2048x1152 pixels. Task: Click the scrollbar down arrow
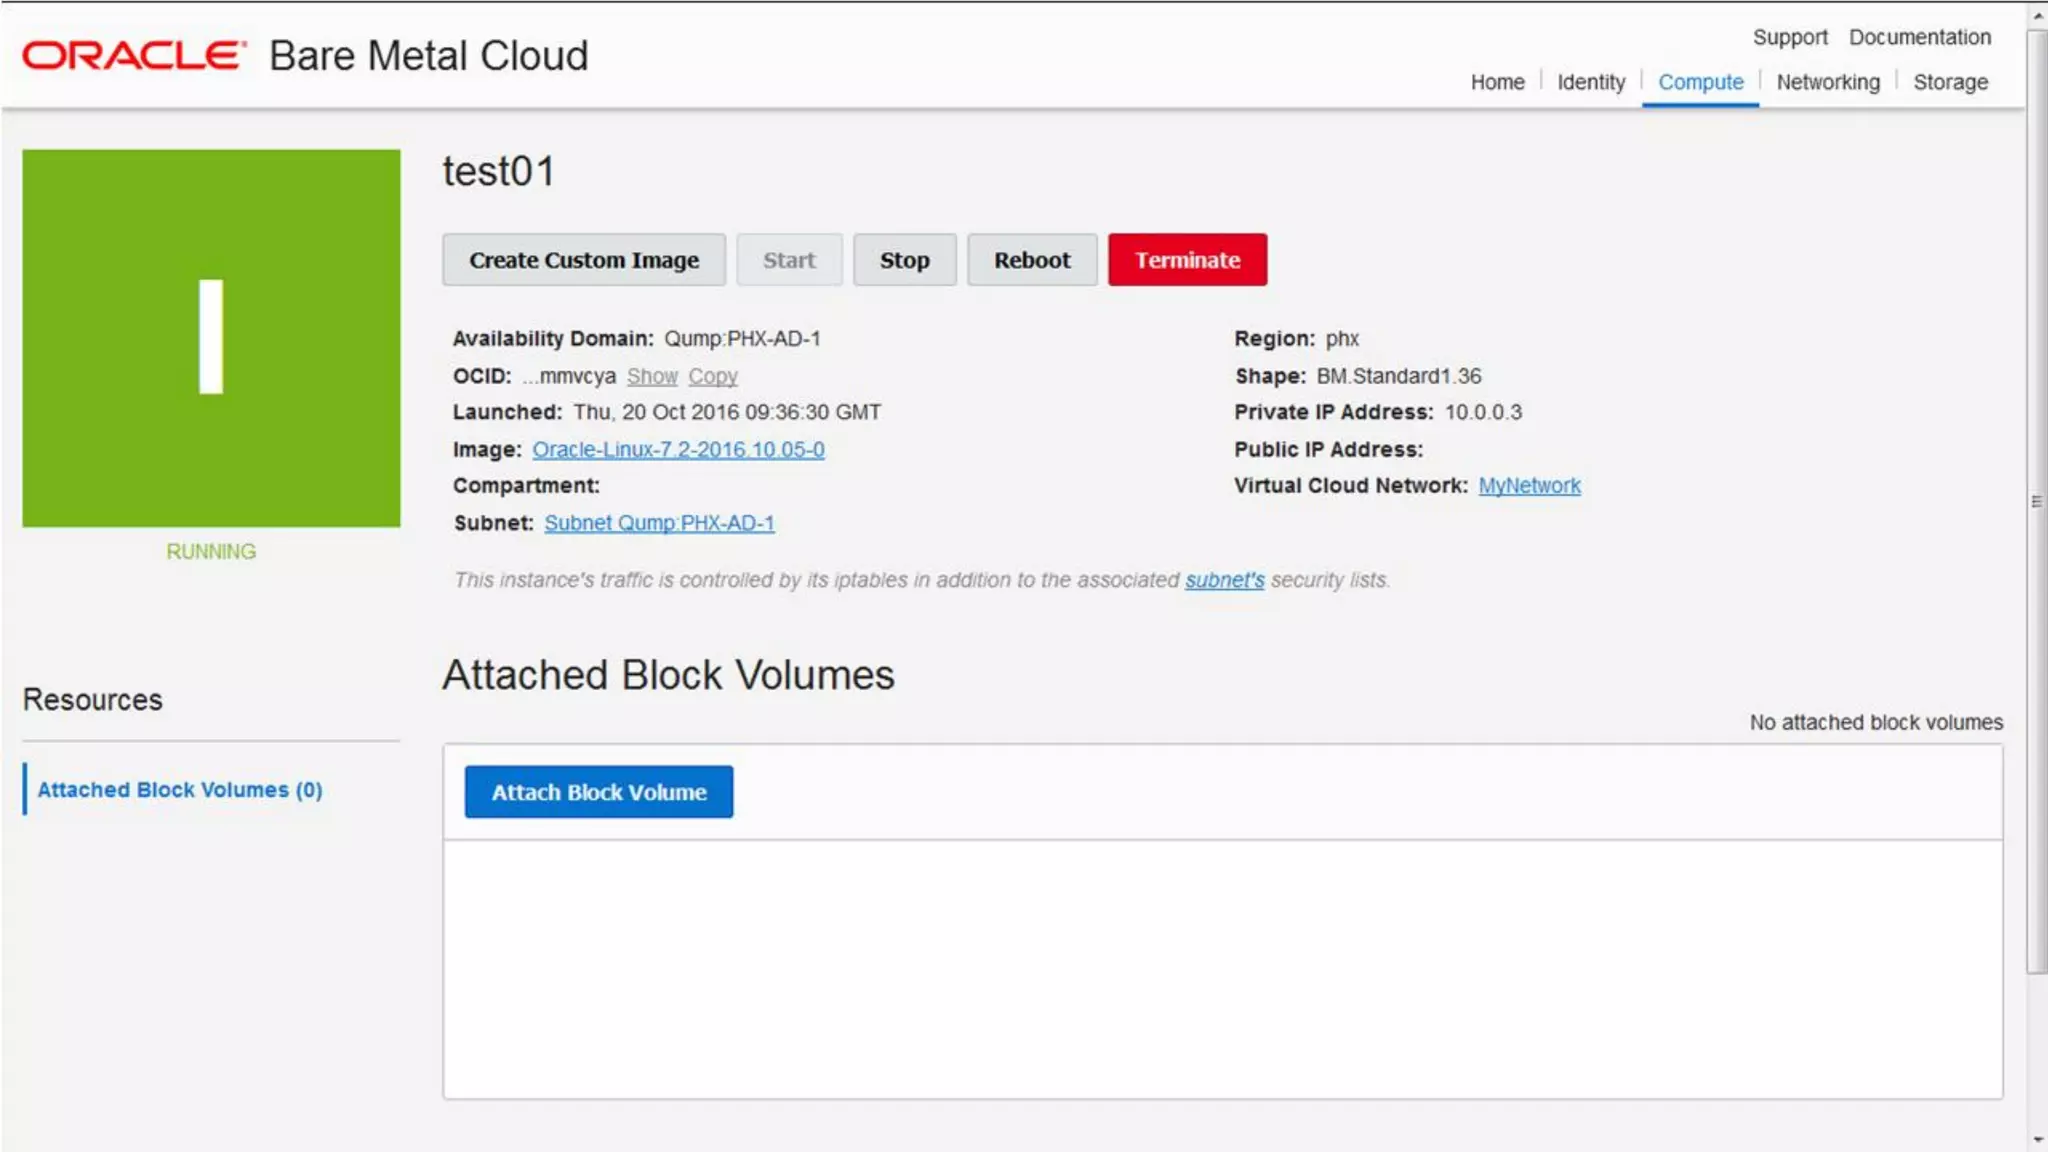coord(2036,1139)
